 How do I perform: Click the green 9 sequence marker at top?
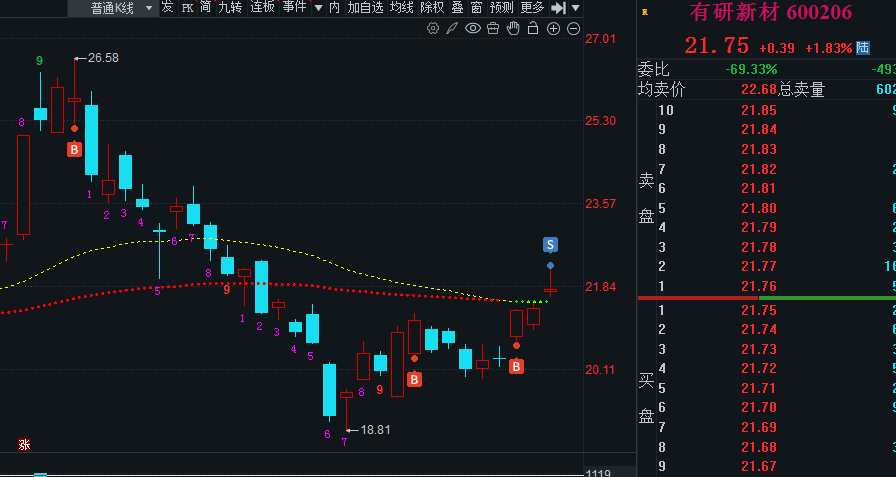click(x=39, y=61)
